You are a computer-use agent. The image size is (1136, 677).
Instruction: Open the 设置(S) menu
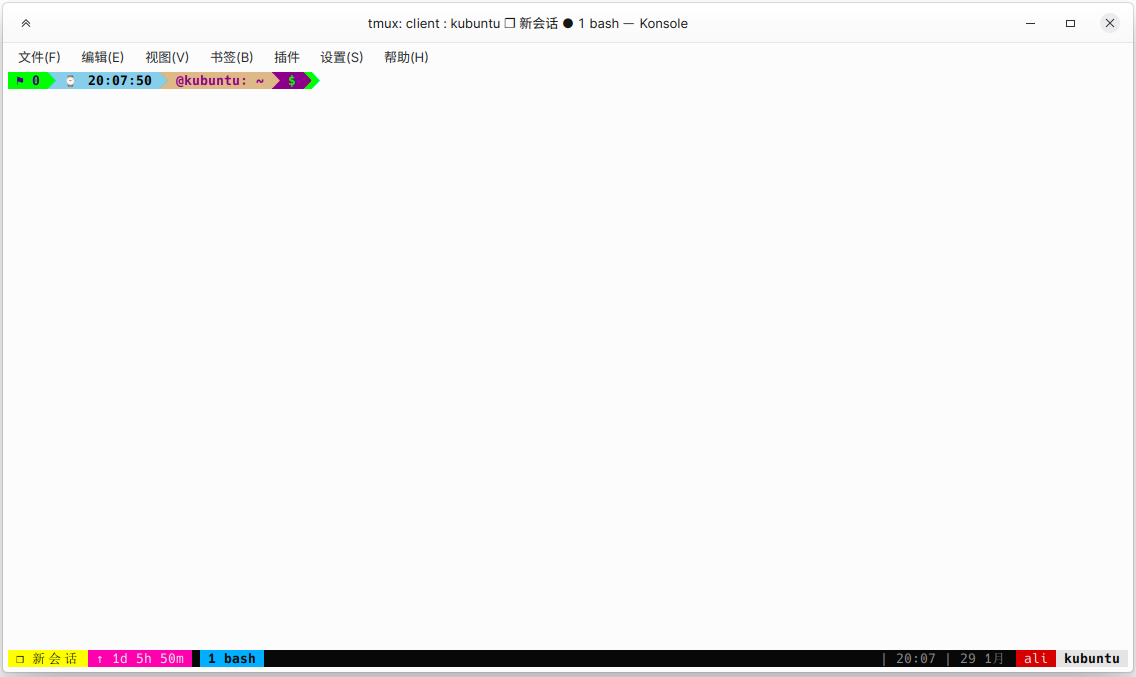342,57
